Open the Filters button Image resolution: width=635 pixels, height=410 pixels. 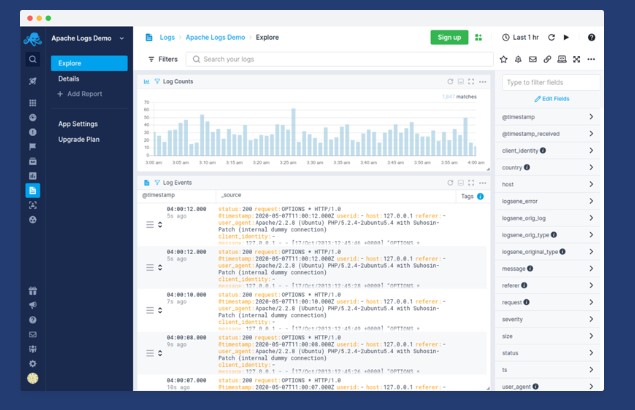point(163,60)
